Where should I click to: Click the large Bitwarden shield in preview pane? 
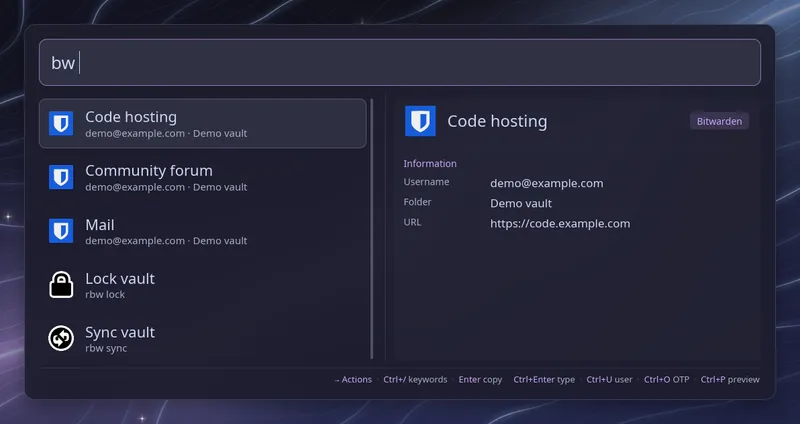pyautogui.click(x=420, y=121)
